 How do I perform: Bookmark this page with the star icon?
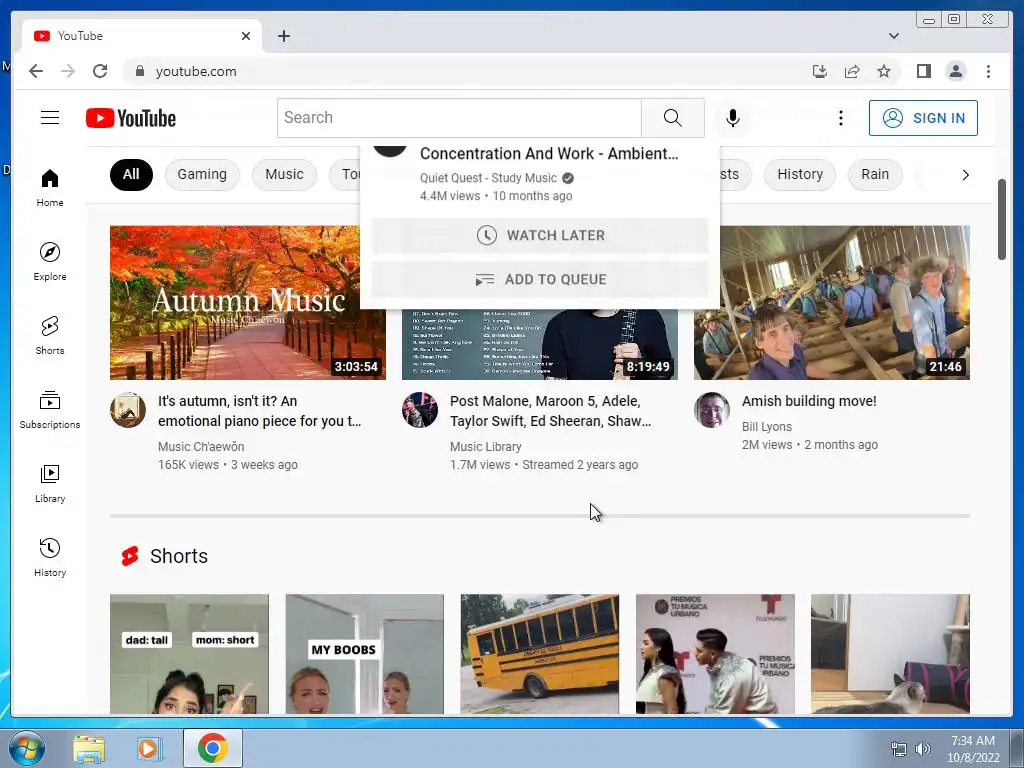(x=884, y=71)
